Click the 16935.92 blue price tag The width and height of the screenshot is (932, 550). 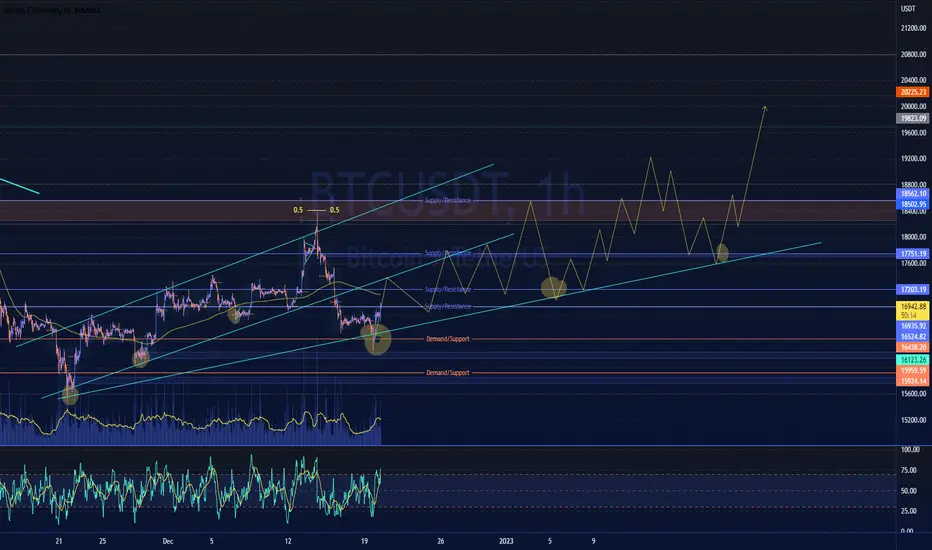[x=912, y=326]
